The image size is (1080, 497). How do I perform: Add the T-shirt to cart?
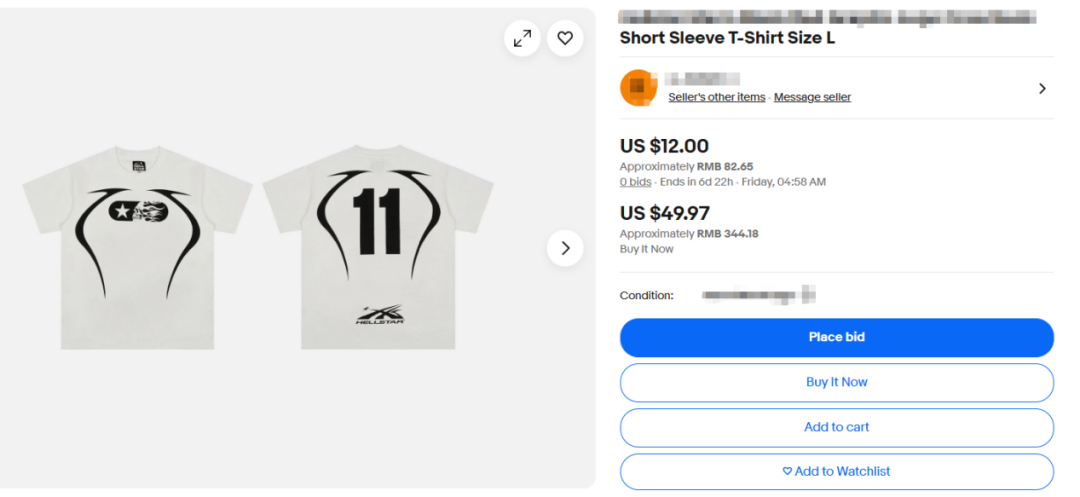(x=836, y=427)
